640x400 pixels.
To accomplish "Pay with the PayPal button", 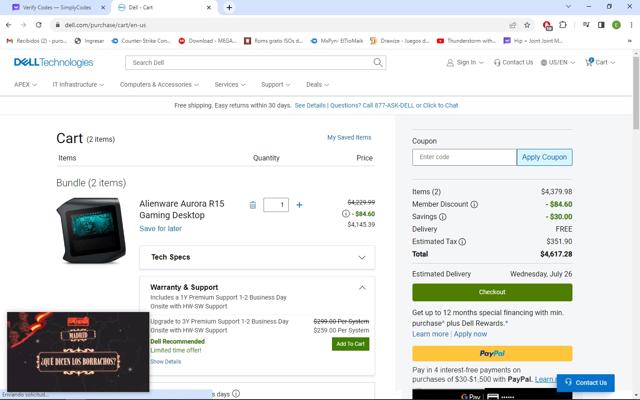I will (492, 353).
